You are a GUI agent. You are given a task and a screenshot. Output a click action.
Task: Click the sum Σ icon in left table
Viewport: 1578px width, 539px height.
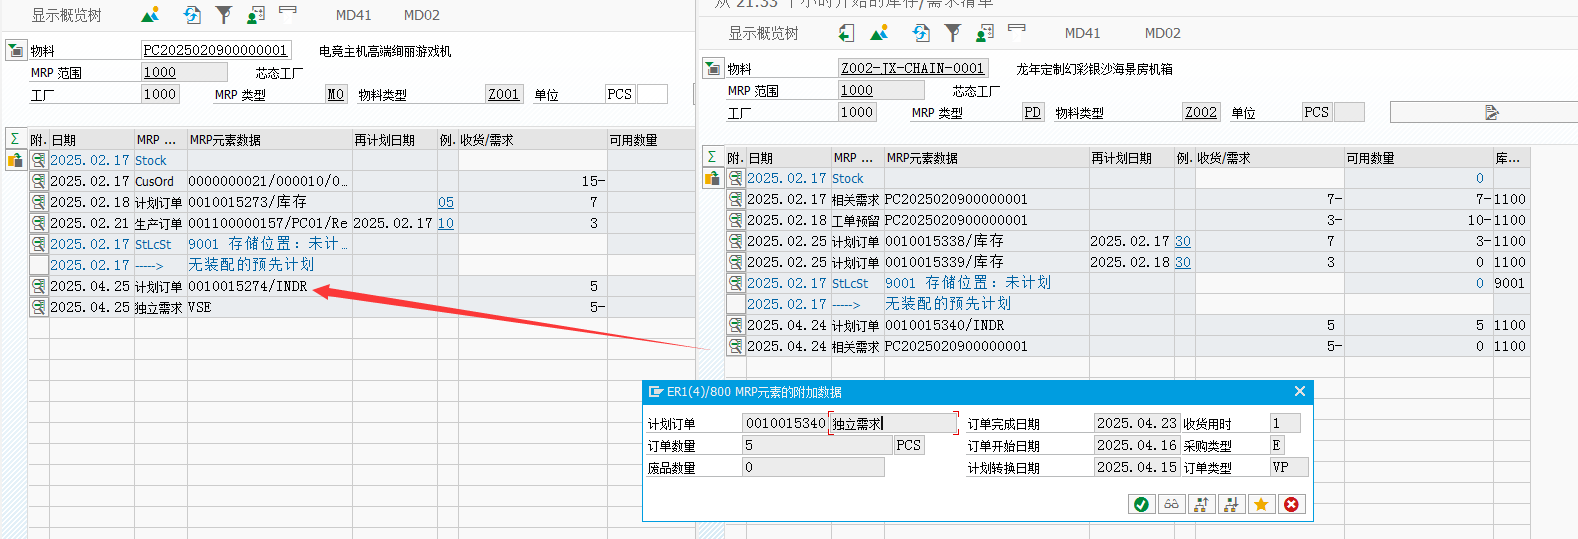pos(15,139)
